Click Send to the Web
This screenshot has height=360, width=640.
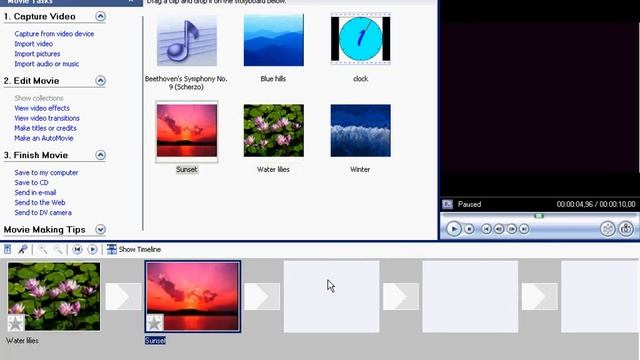click(x=40, y=202)
